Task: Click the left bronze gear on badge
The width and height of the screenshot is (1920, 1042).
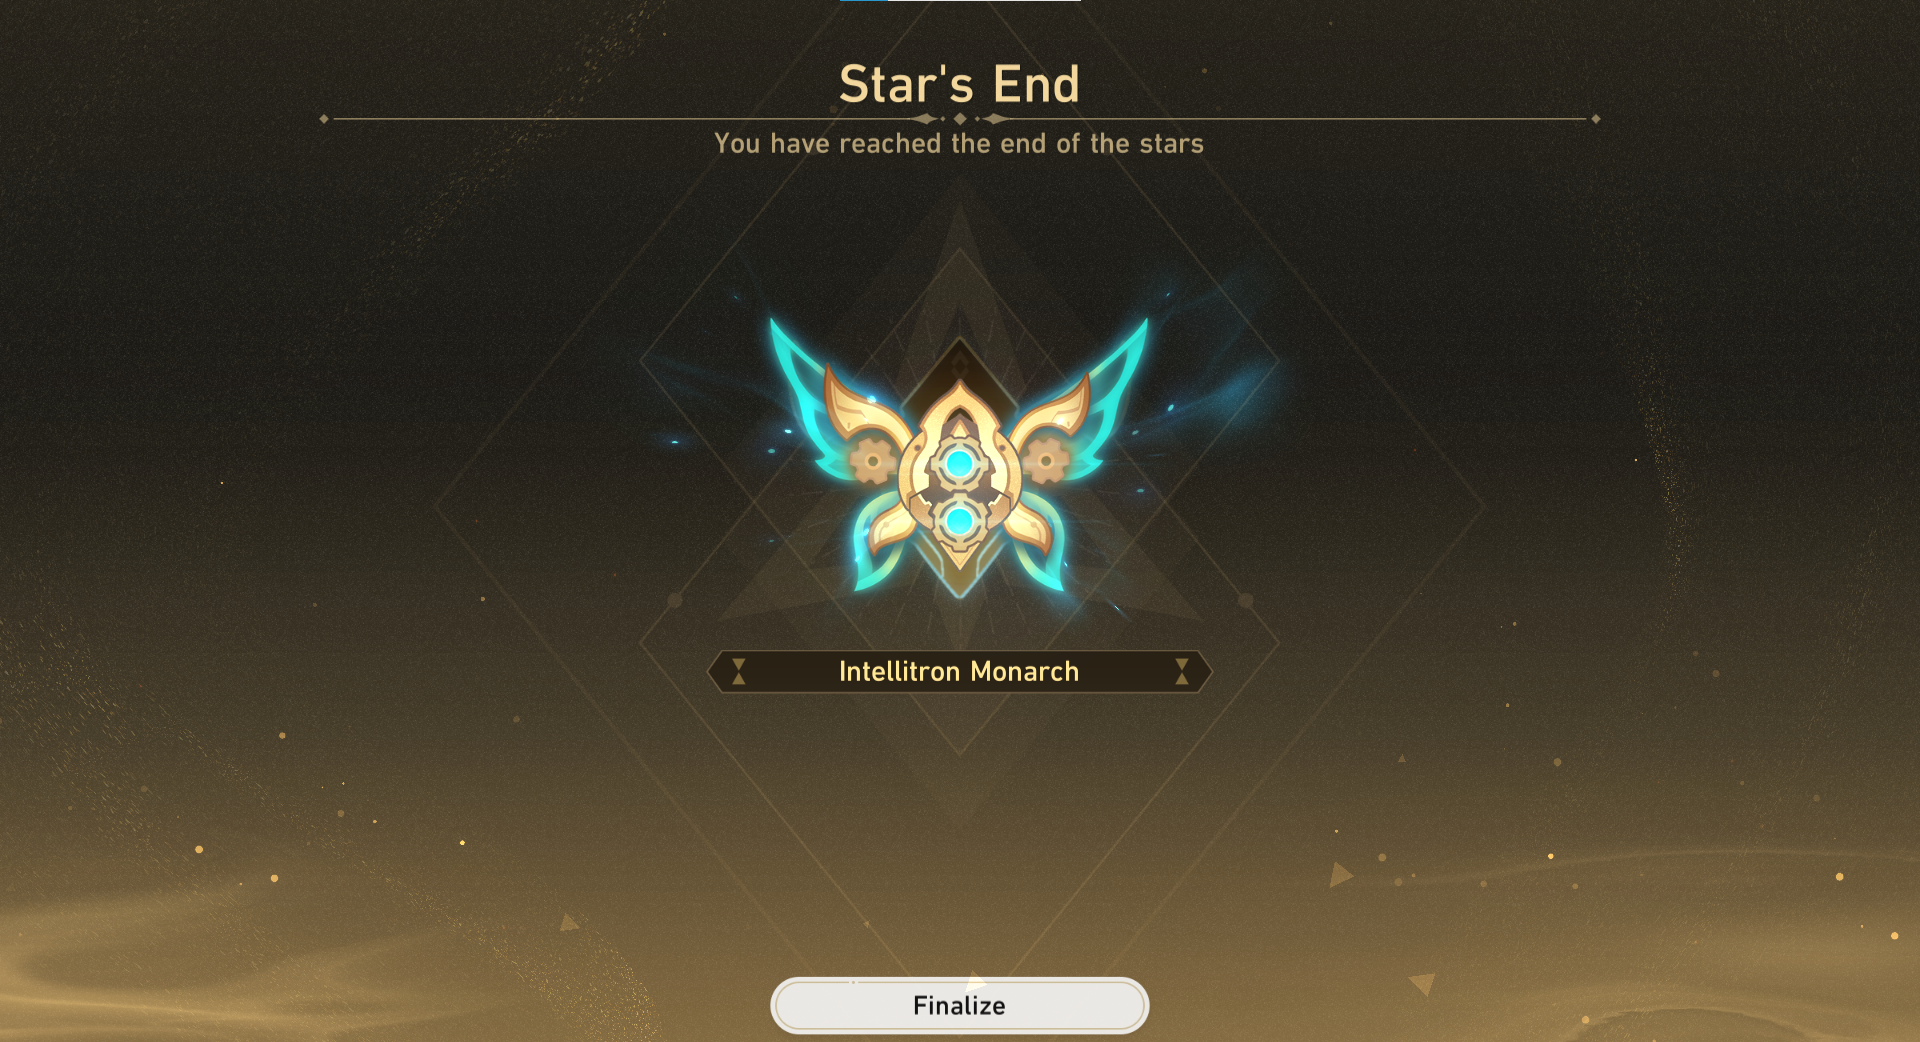Action: coord(873,461)
